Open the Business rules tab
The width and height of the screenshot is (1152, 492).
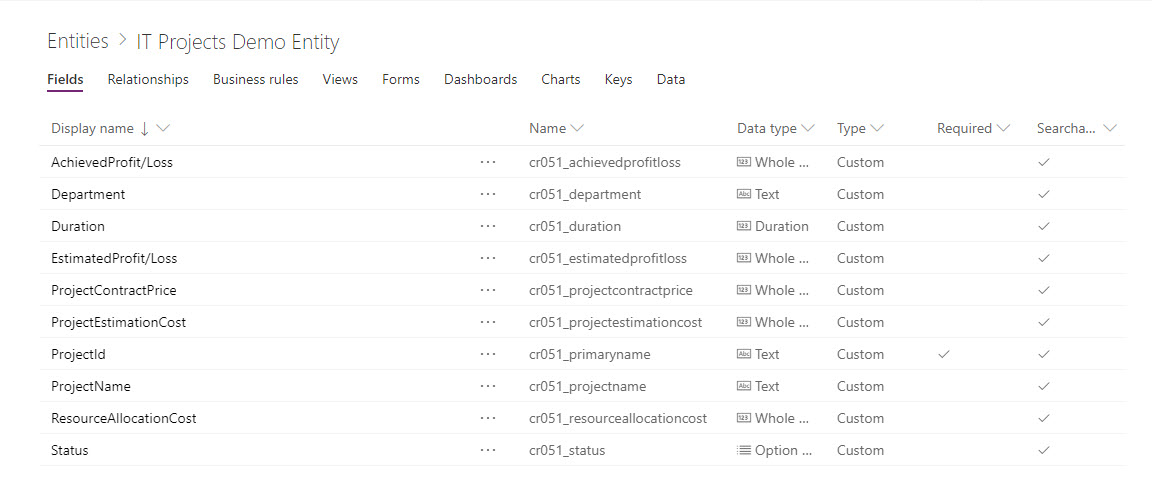click(255, 80)
